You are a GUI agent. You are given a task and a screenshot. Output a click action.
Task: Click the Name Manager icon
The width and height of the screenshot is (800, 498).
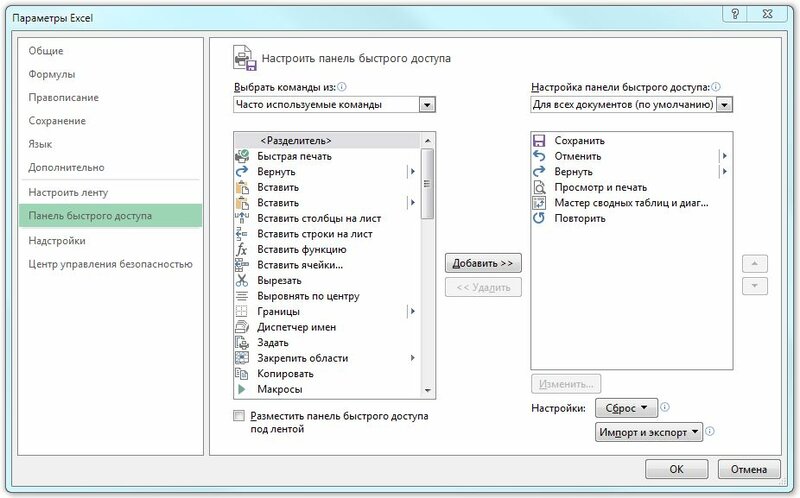242,327
